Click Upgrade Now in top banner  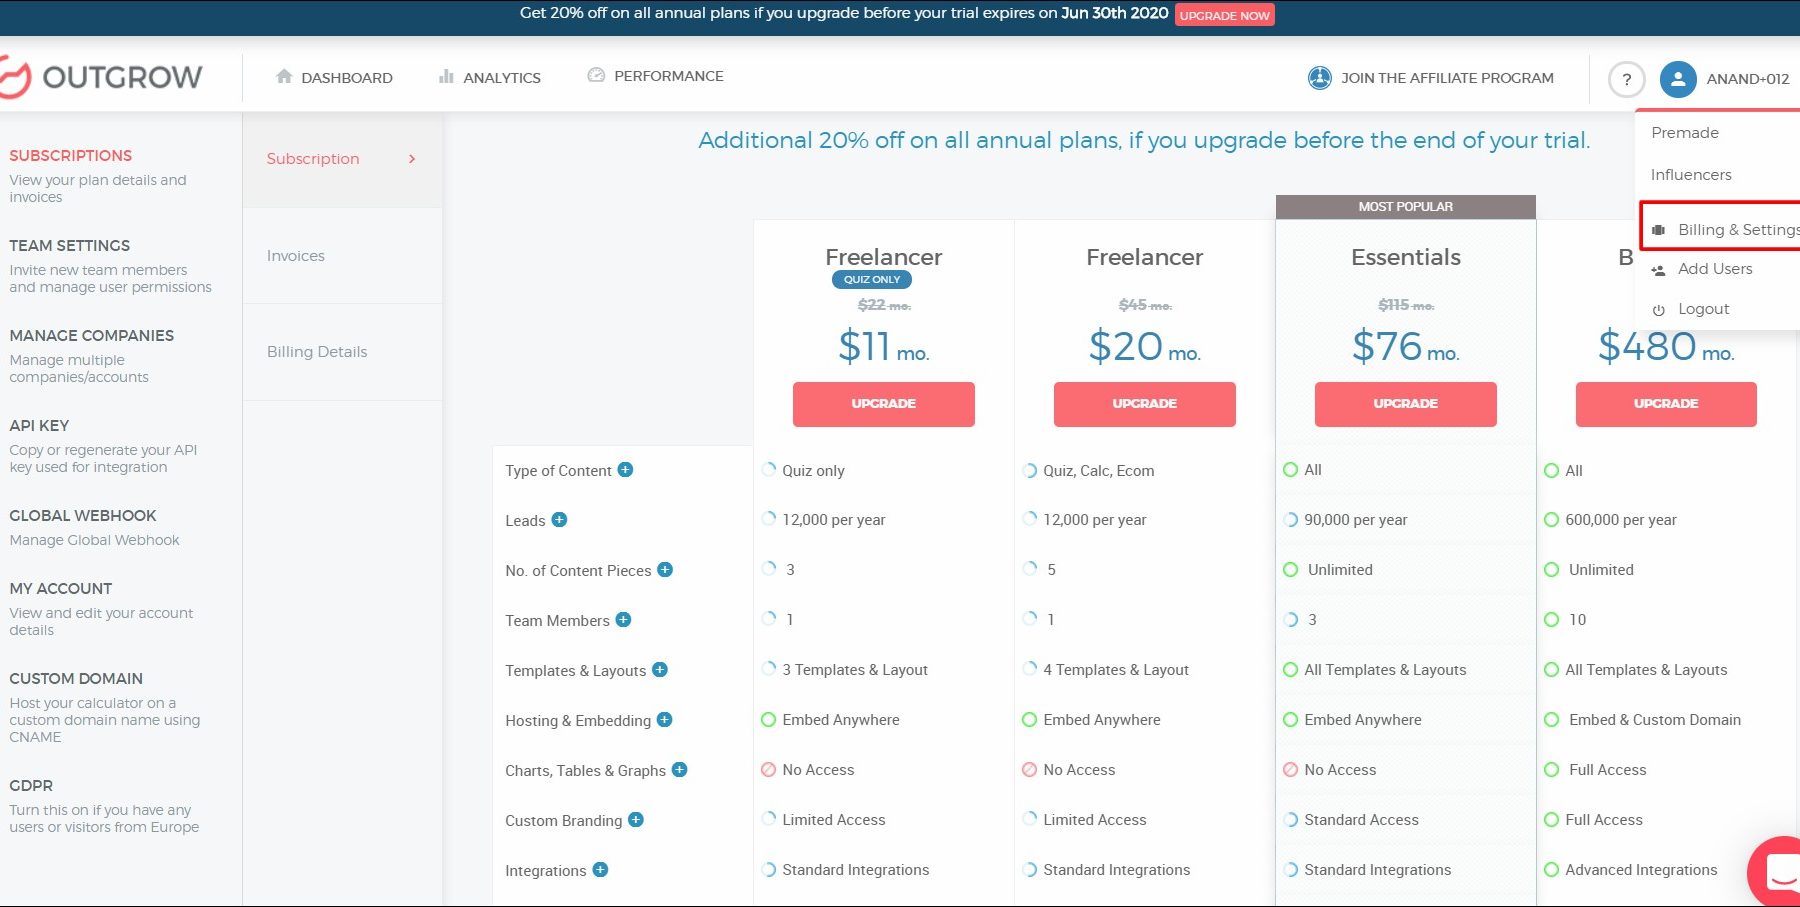(x=1224, y=15)
